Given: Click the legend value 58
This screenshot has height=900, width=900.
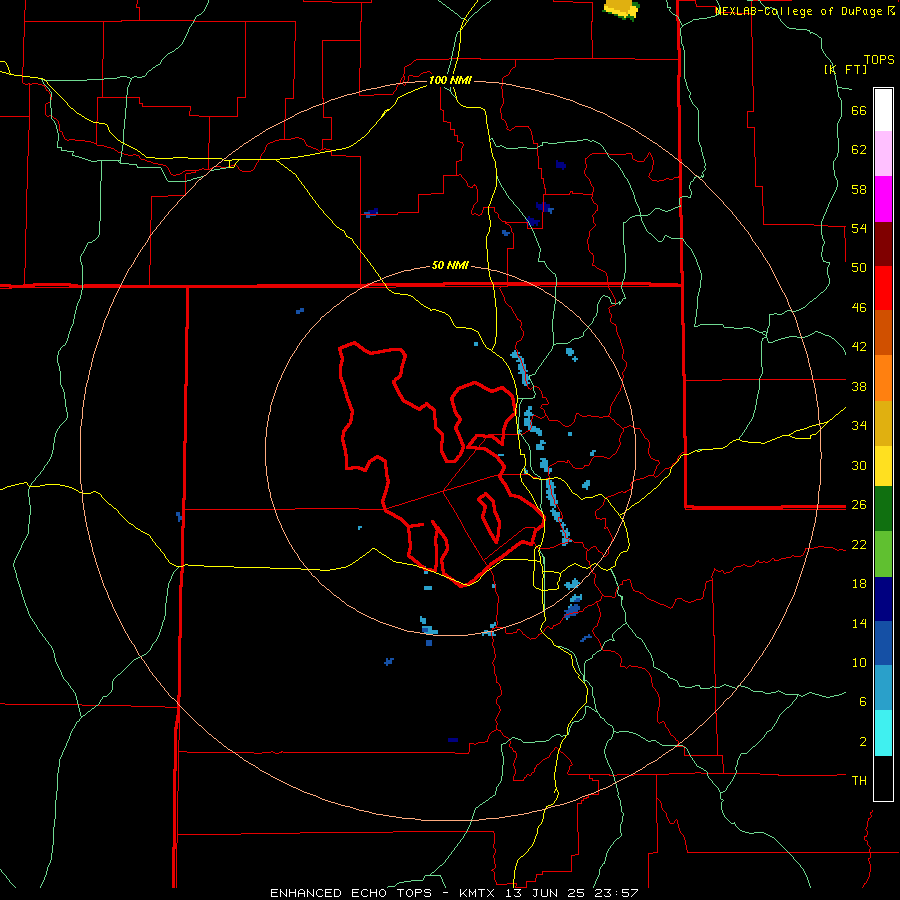Looking at the screenshot, I should [859, 189].
